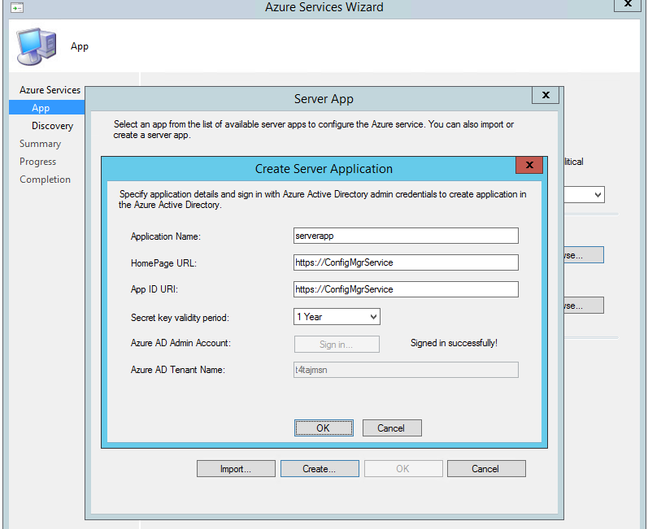Click the Server App dialog title
This screenshot has height=529, width=648.
324,99
